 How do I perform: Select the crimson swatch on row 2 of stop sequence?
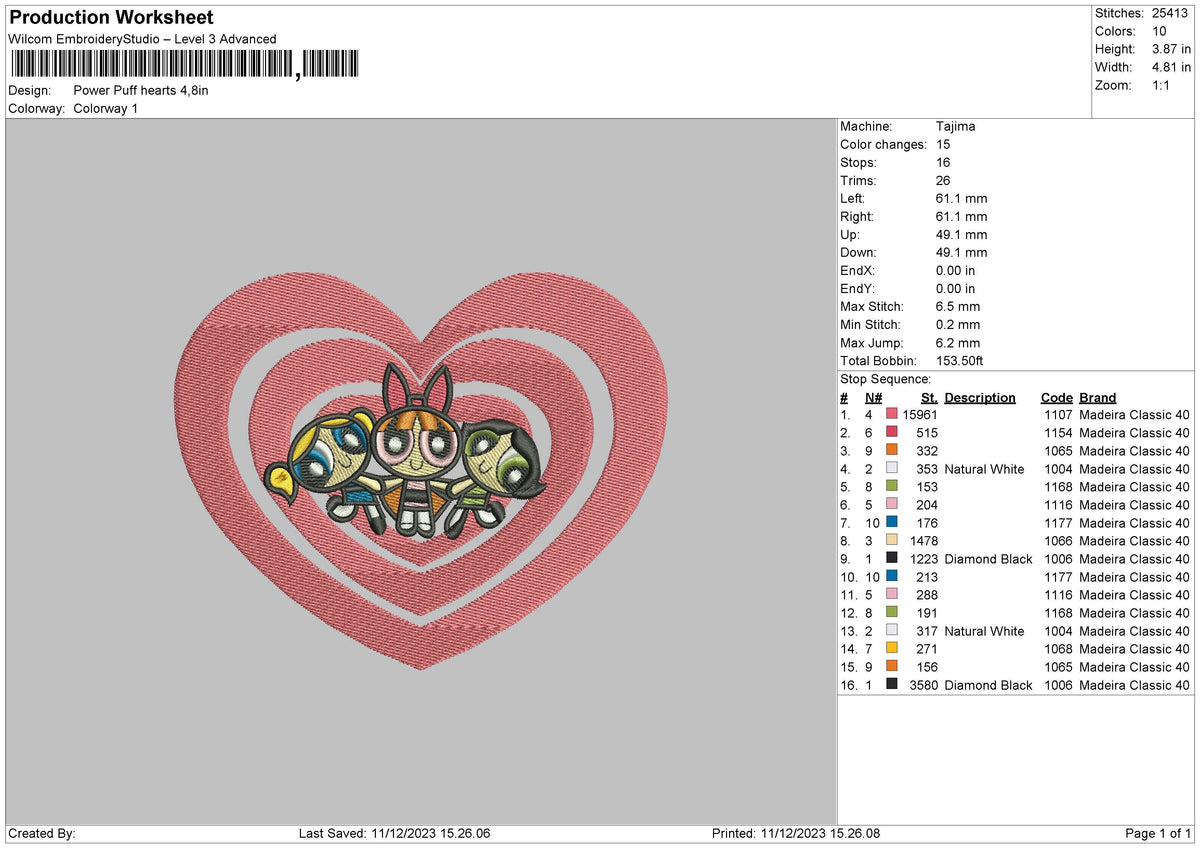[891, 432]
